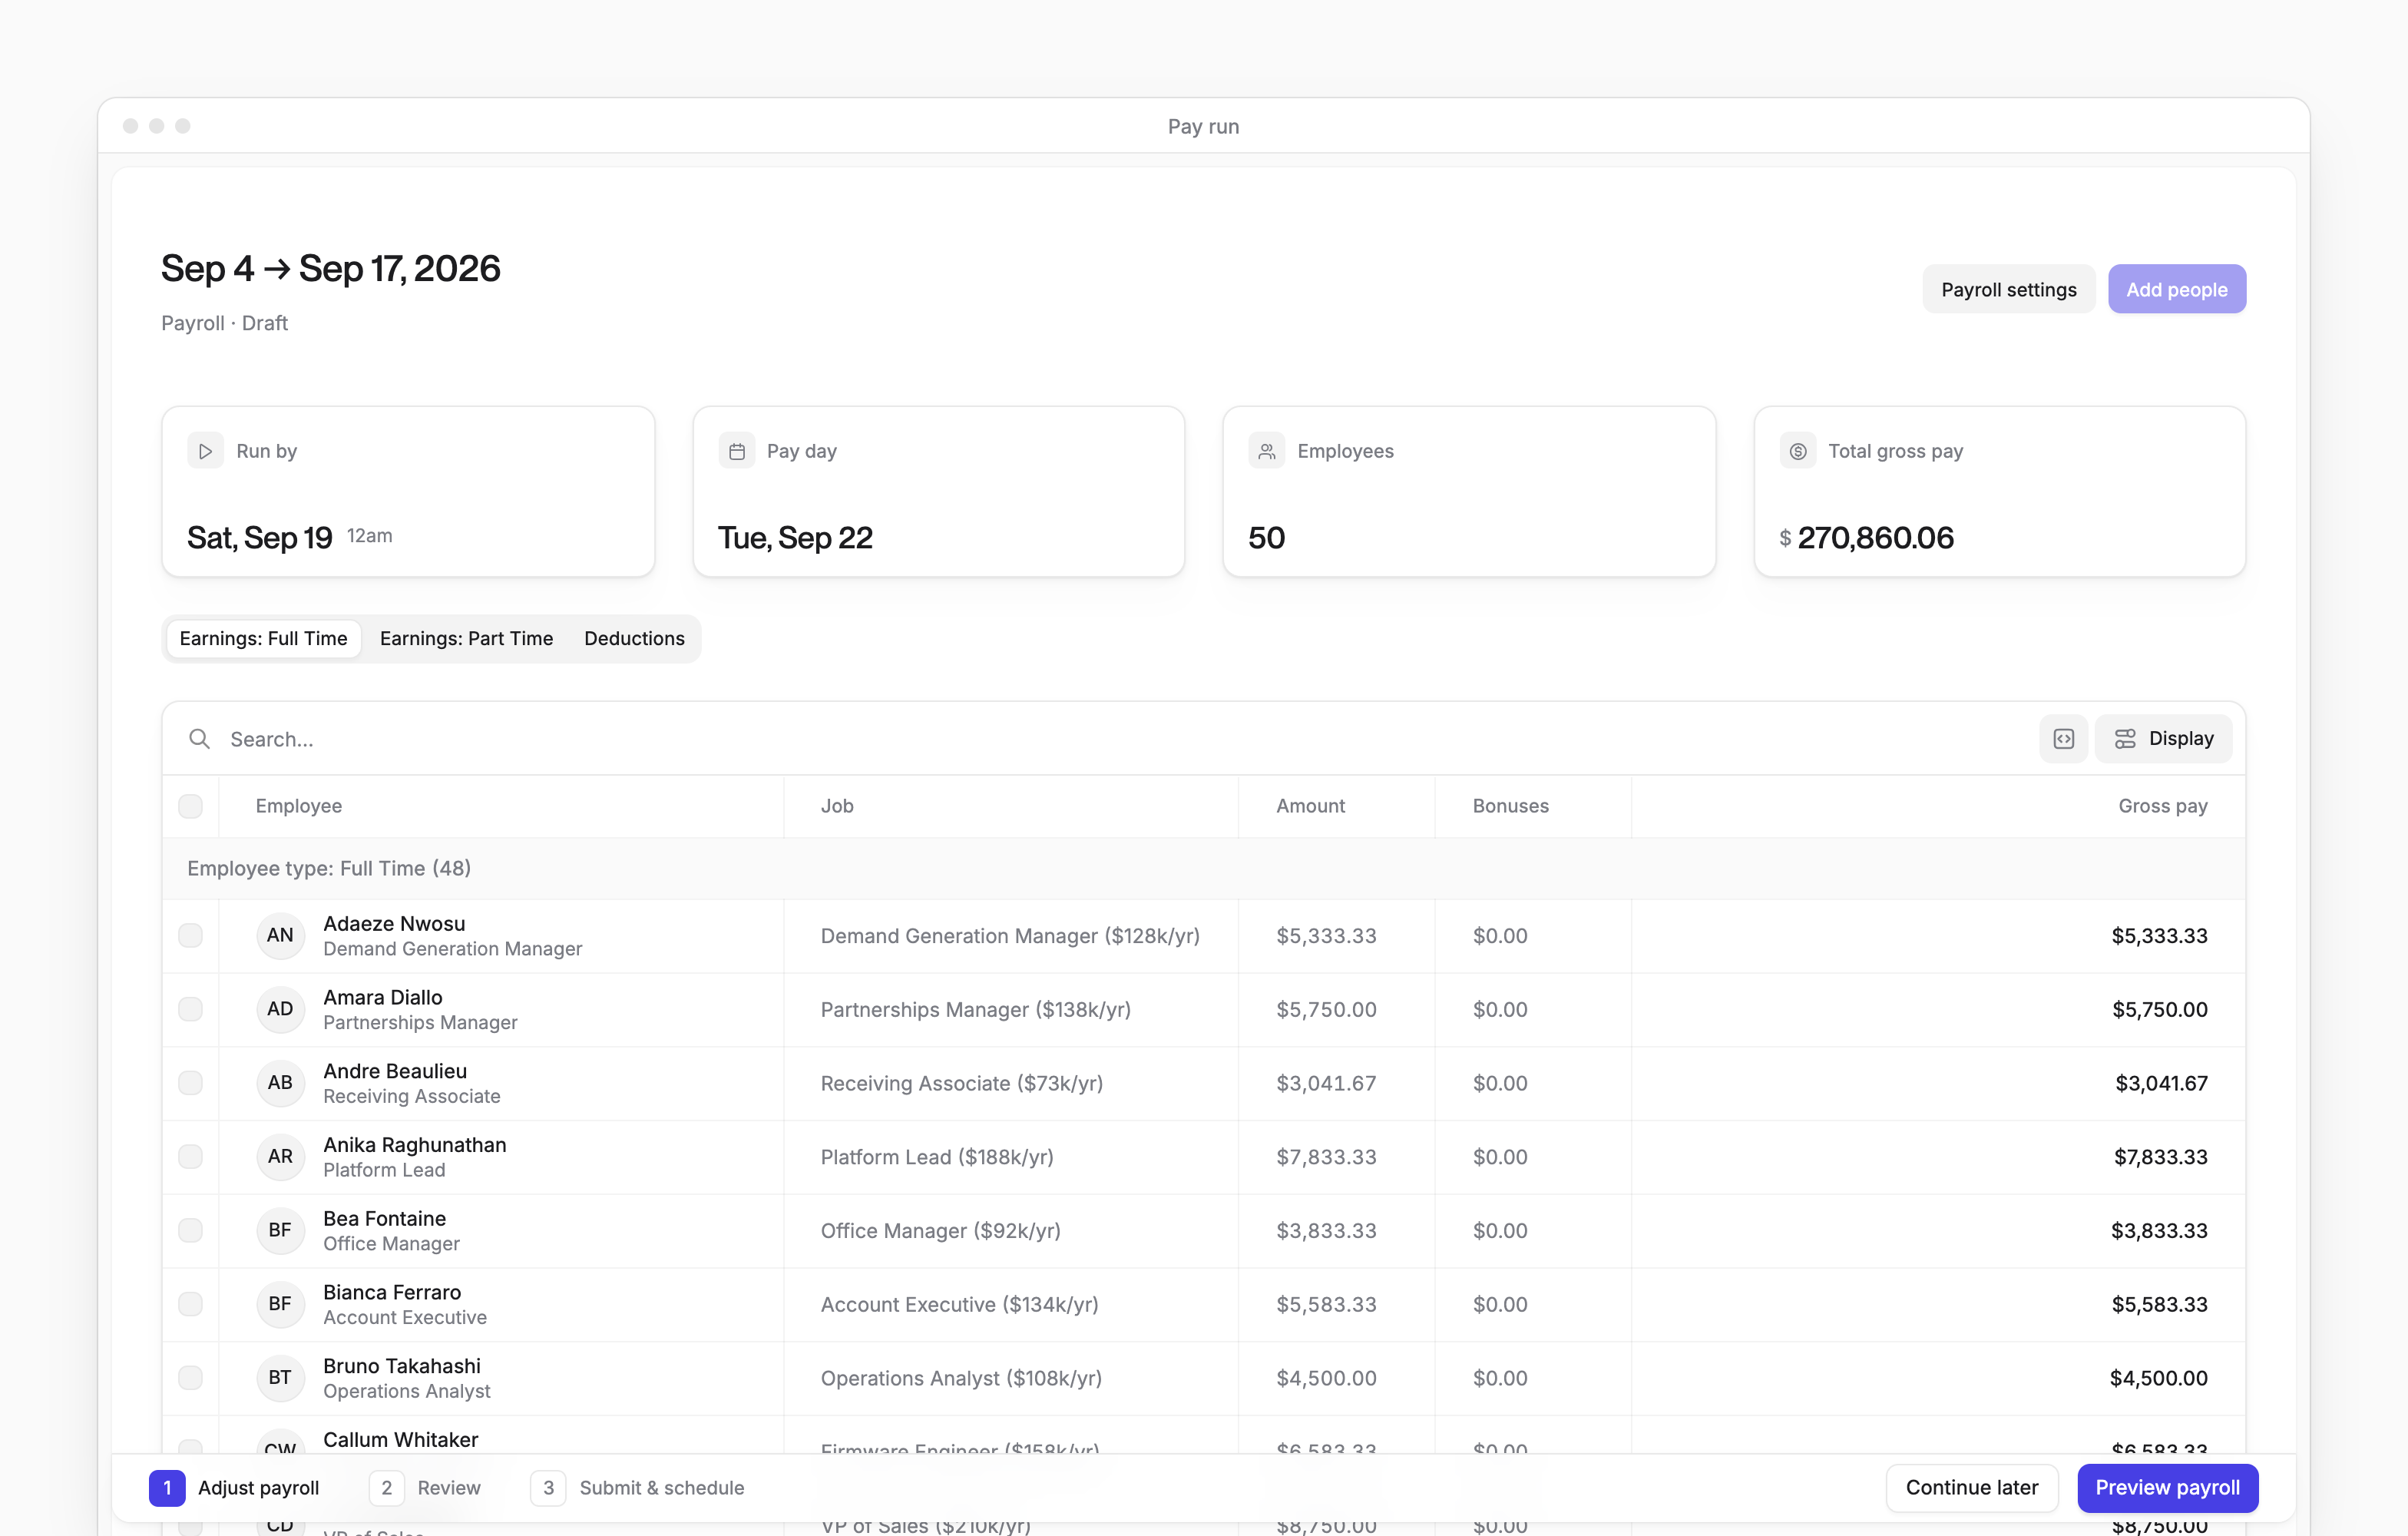Click Continue later
Screen dimensions: 2408x1536
tap(1972, 1488)
